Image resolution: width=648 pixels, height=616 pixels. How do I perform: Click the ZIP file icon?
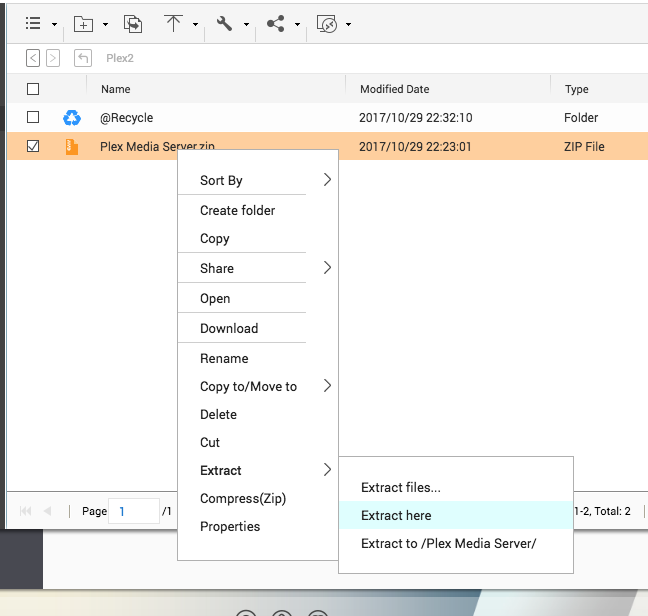[x=72, y=147]
